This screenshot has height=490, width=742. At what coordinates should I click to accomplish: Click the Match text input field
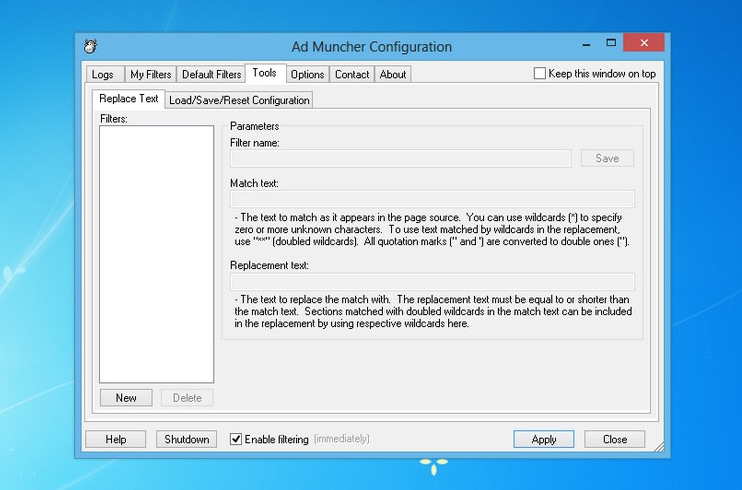(432, 199)
